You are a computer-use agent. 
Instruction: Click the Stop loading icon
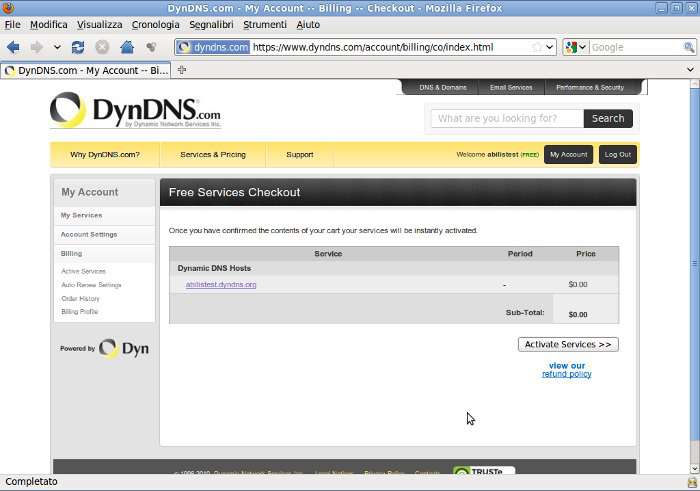click(x=102, y=47)
